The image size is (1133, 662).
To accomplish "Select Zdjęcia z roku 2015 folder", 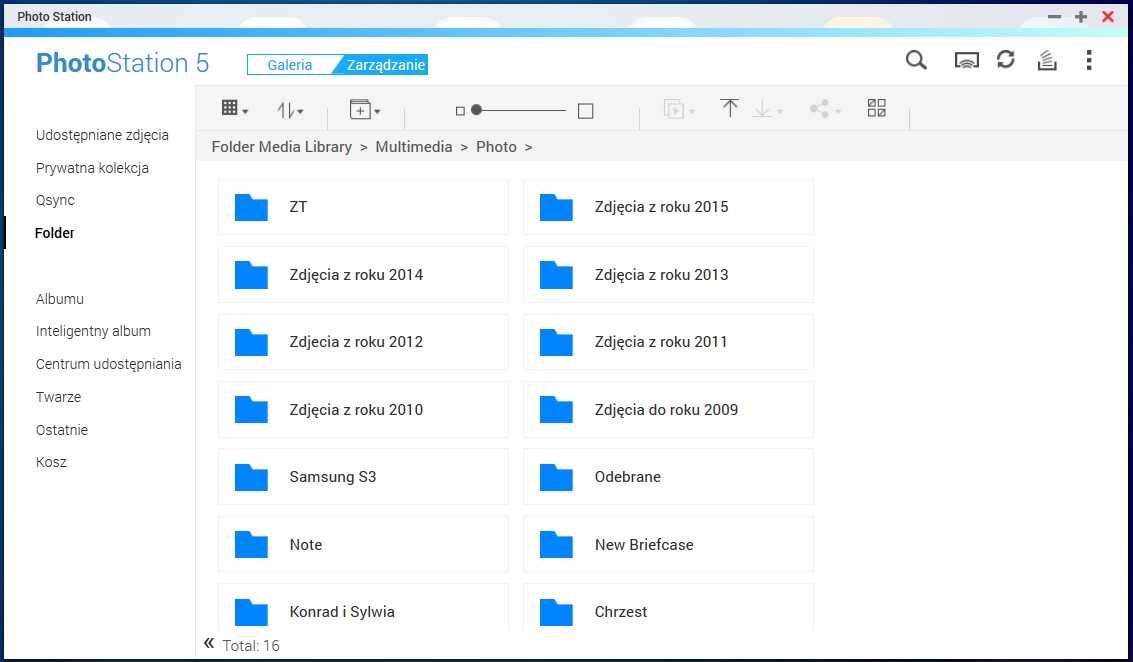I will pos(668,207).
